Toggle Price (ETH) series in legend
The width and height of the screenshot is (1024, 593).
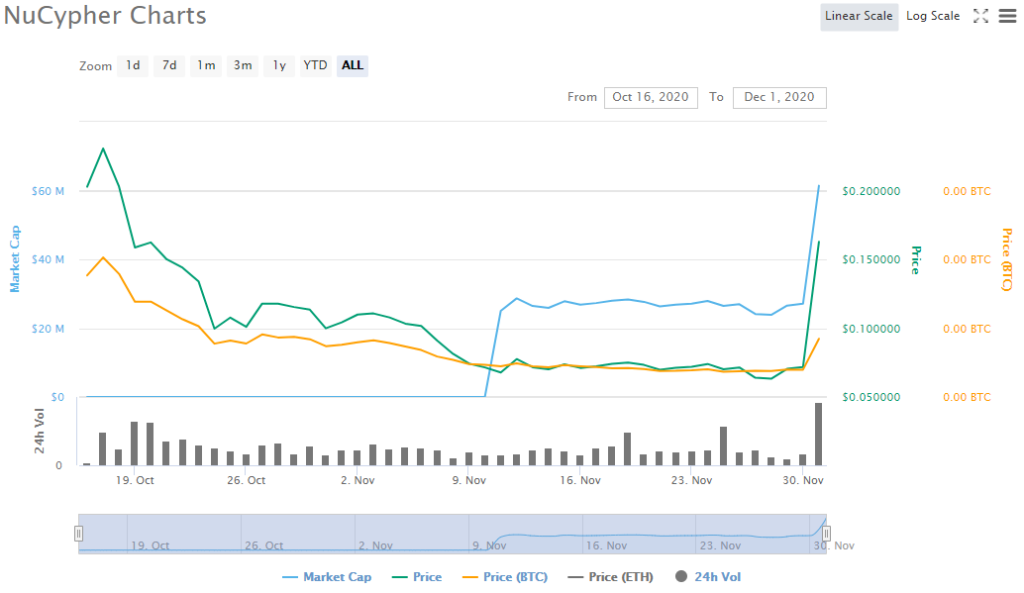(611, 577)
